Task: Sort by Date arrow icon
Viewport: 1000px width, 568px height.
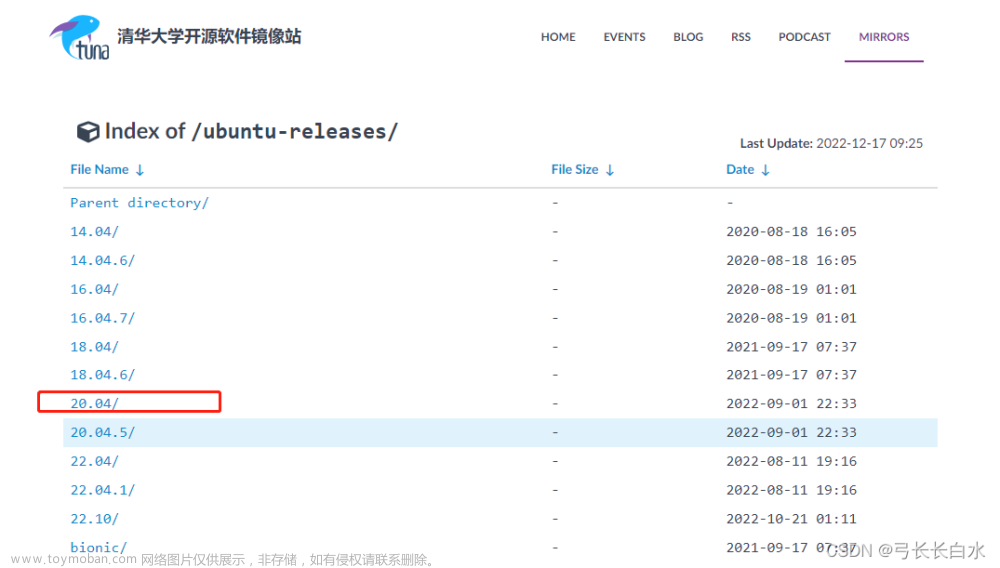Action: coord(765,170)
